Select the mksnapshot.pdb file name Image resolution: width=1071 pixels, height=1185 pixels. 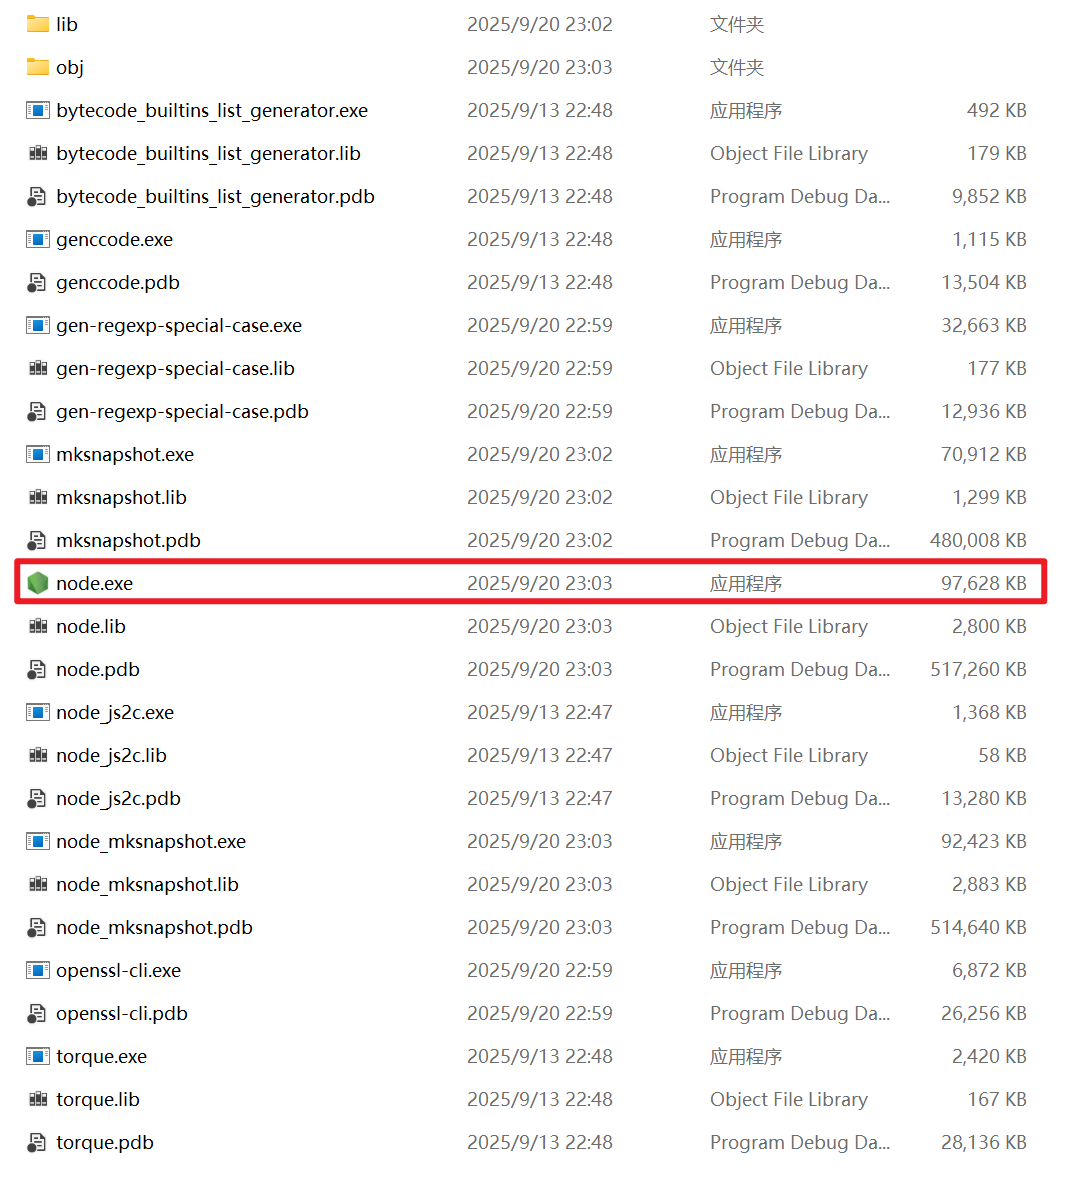tap(128, 540)
